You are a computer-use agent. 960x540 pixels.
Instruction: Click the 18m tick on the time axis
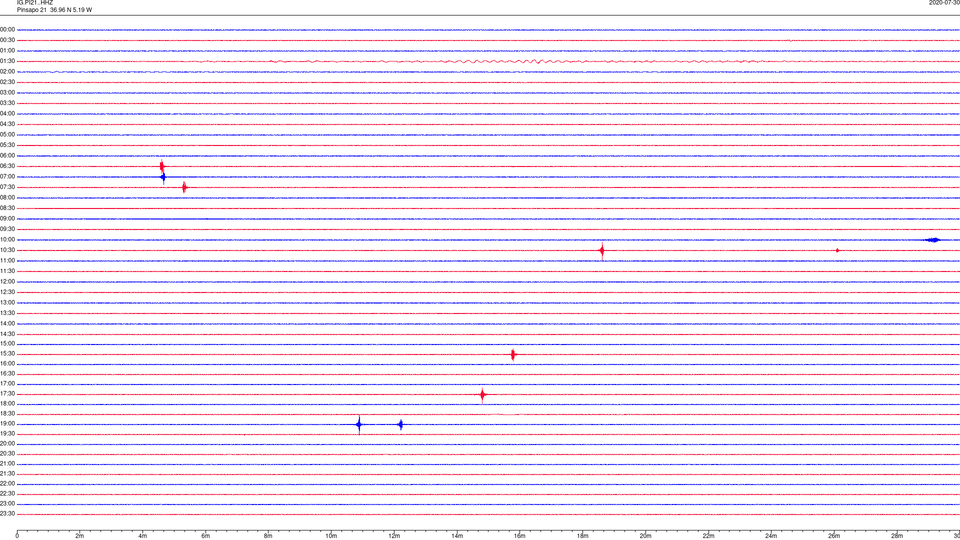pyautogui.click(x=583, y=536)
